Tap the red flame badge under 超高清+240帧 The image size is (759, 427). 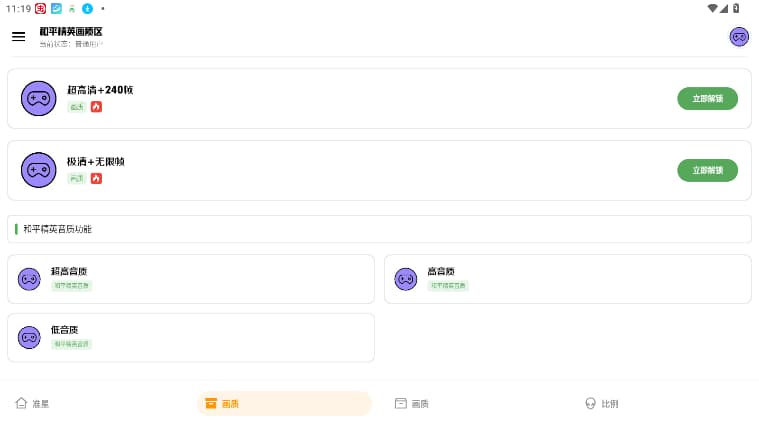point(96,107)
